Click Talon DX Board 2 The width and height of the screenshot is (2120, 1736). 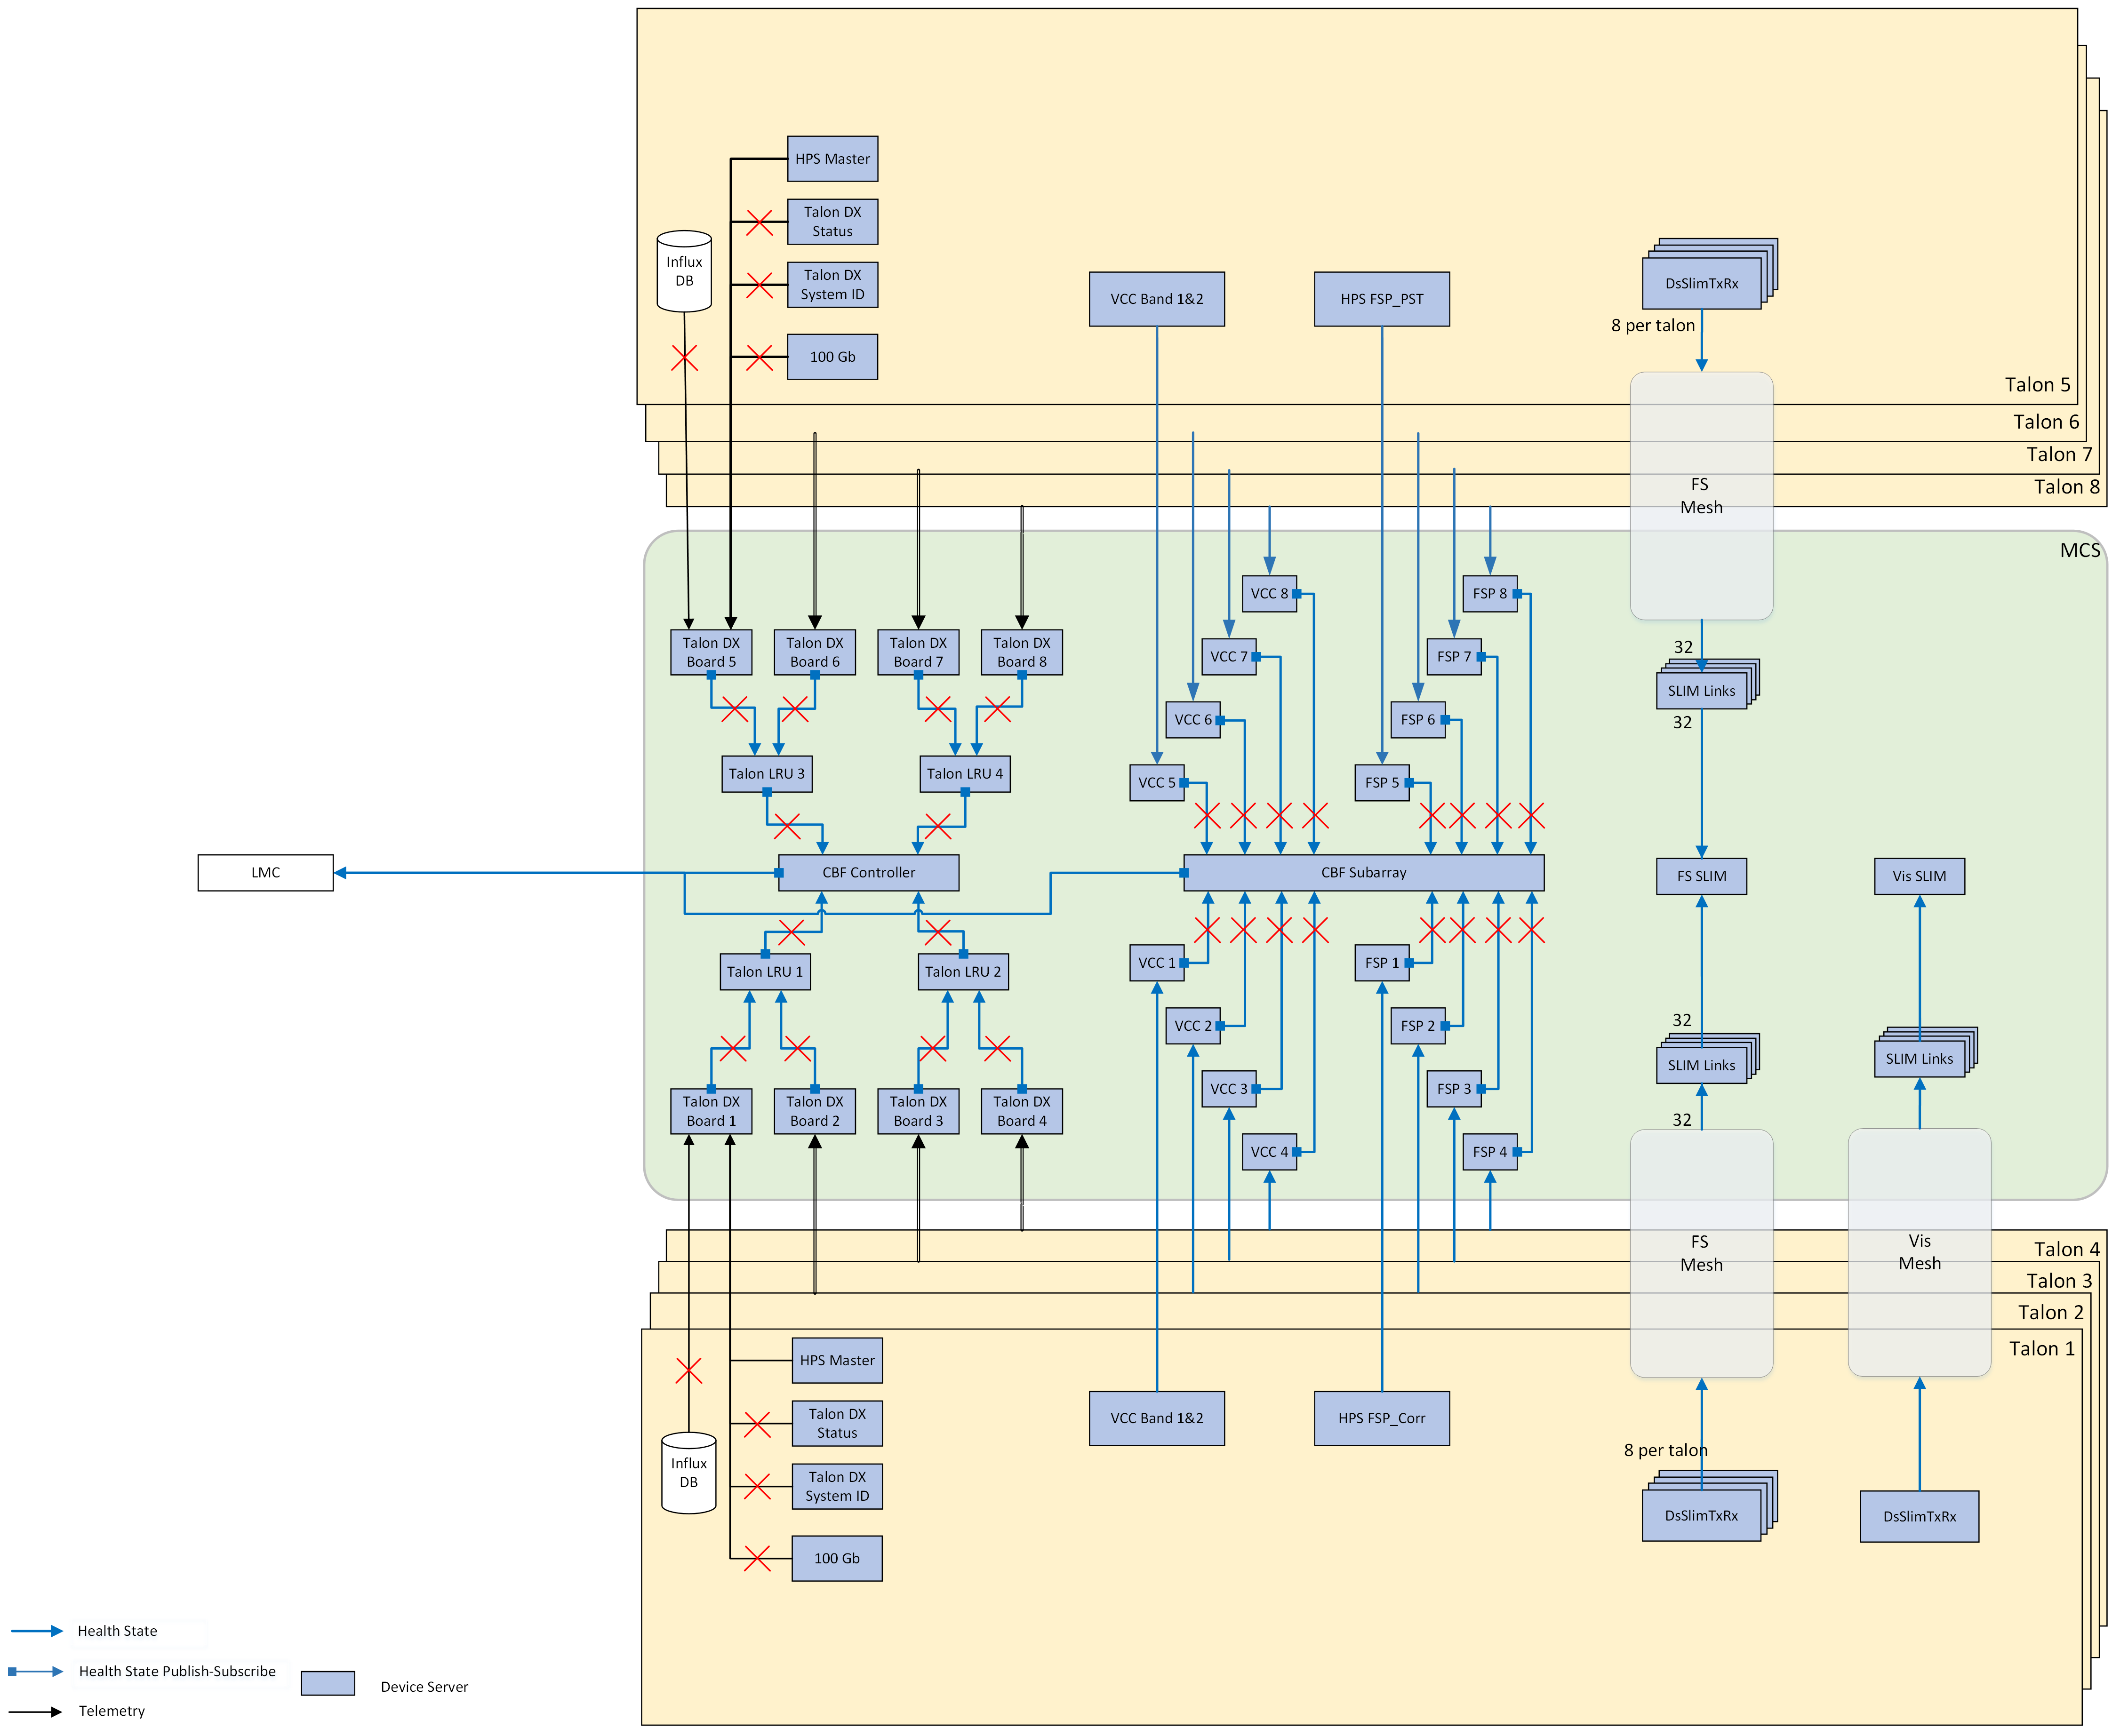click(x=815, y=1111)
